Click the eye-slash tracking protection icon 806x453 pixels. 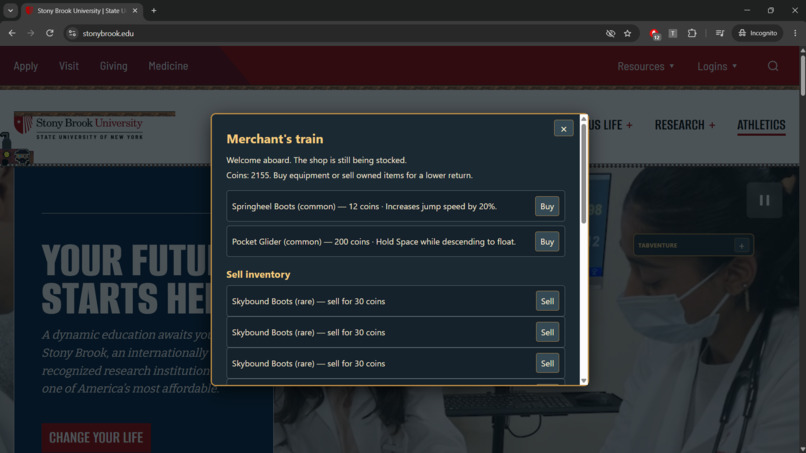point(610,33)
